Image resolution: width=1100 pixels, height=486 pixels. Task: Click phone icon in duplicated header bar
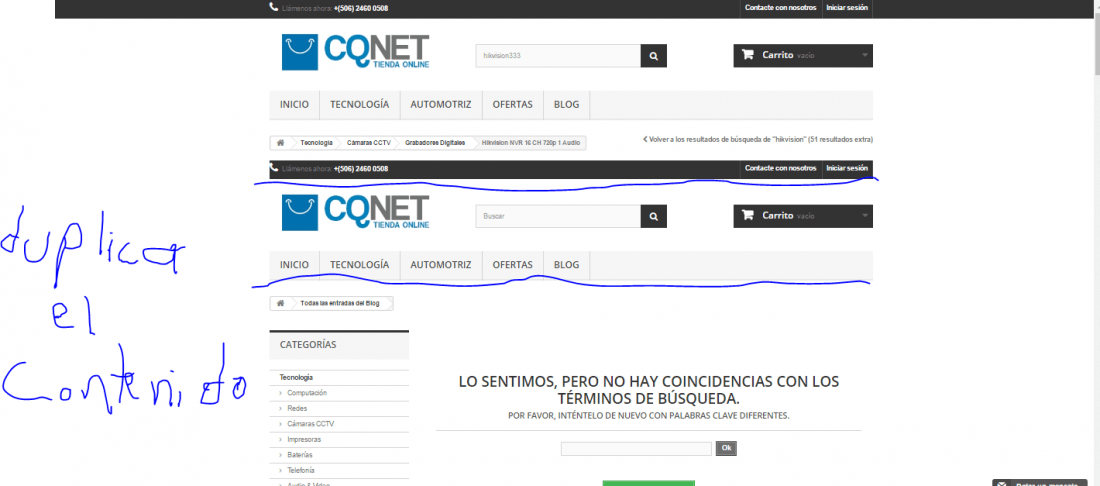(274, 168)
